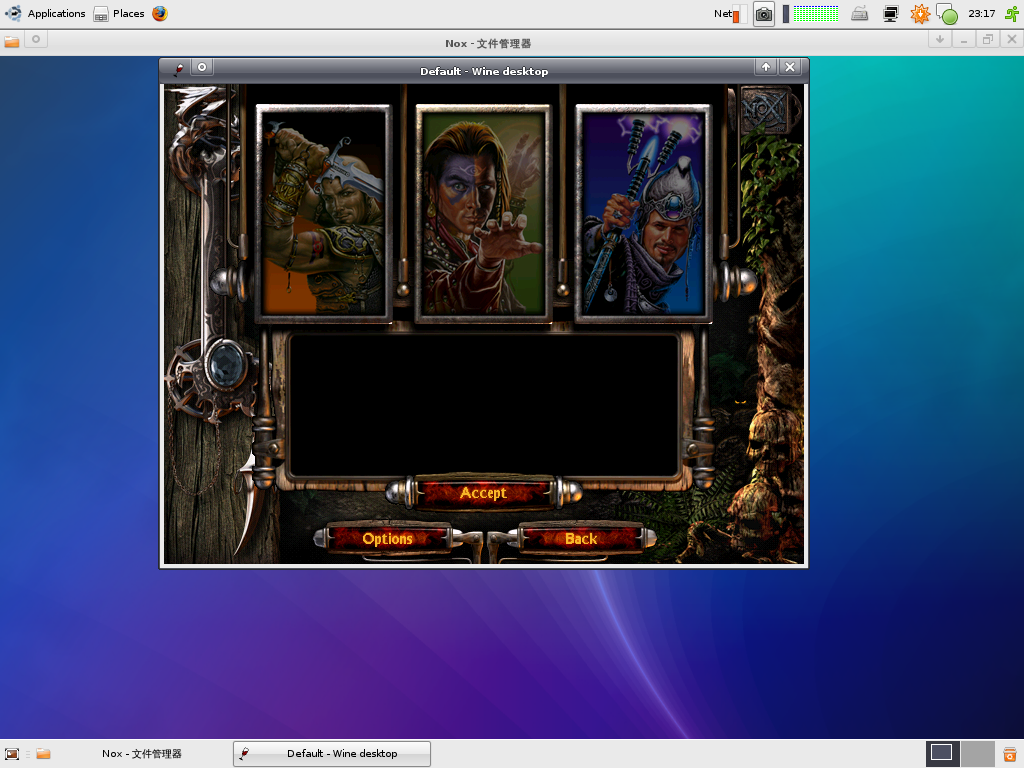Click the network computer tray icon
Screen dimensions: 1024x768
[x=891, y=14]
